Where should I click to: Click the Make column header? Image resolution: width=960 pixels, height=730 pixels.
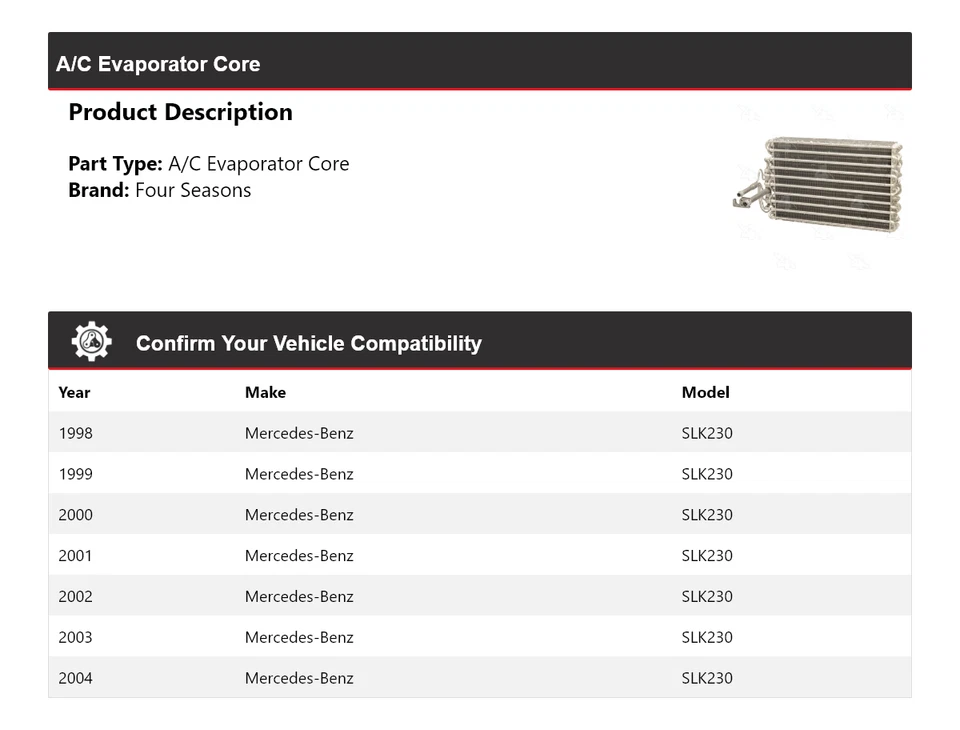coord(265,392)
